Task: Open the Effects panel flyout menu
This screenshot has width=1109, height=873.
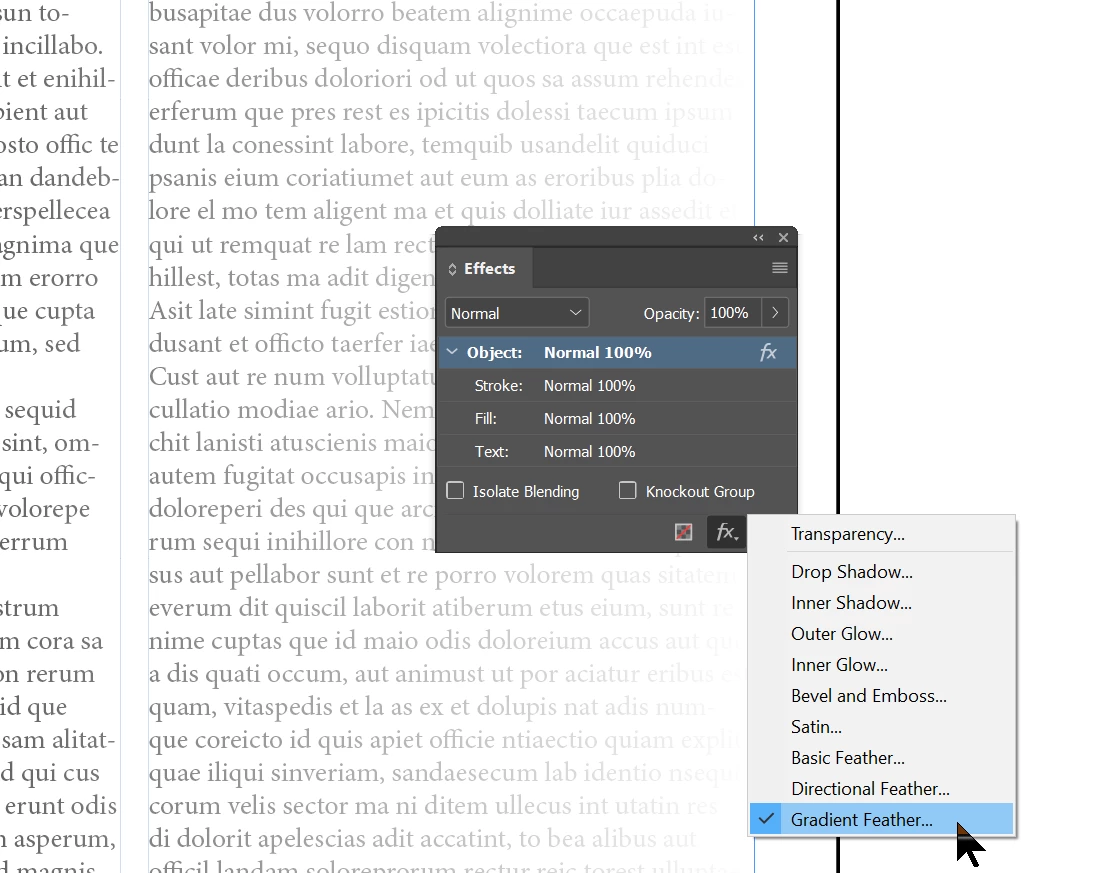Action: click(x=779, y=267)
